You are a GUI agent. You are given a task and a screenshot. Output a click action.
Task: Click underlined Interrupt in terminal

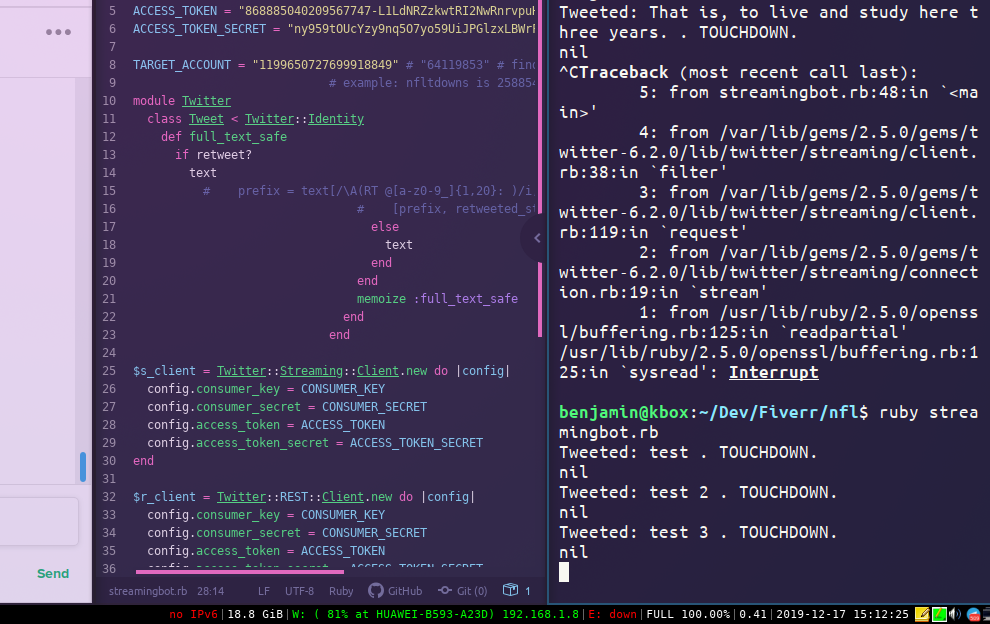point(773,373)
